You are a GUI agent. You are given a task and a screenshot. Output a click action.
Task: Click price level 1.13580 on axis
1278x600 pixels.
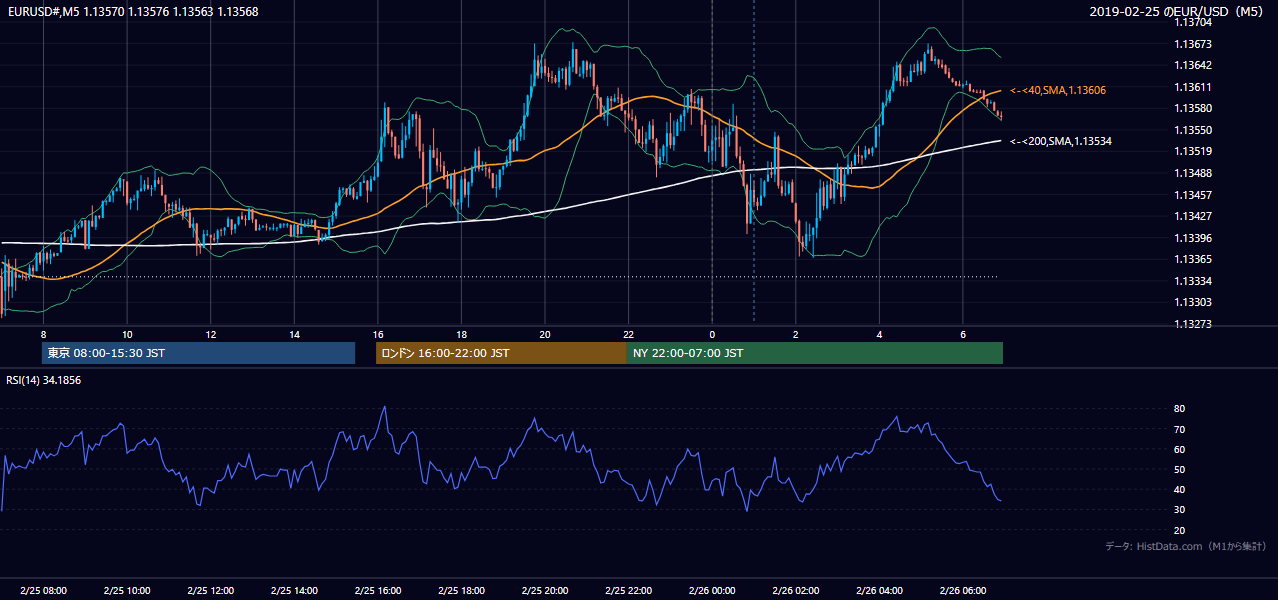1194,108
